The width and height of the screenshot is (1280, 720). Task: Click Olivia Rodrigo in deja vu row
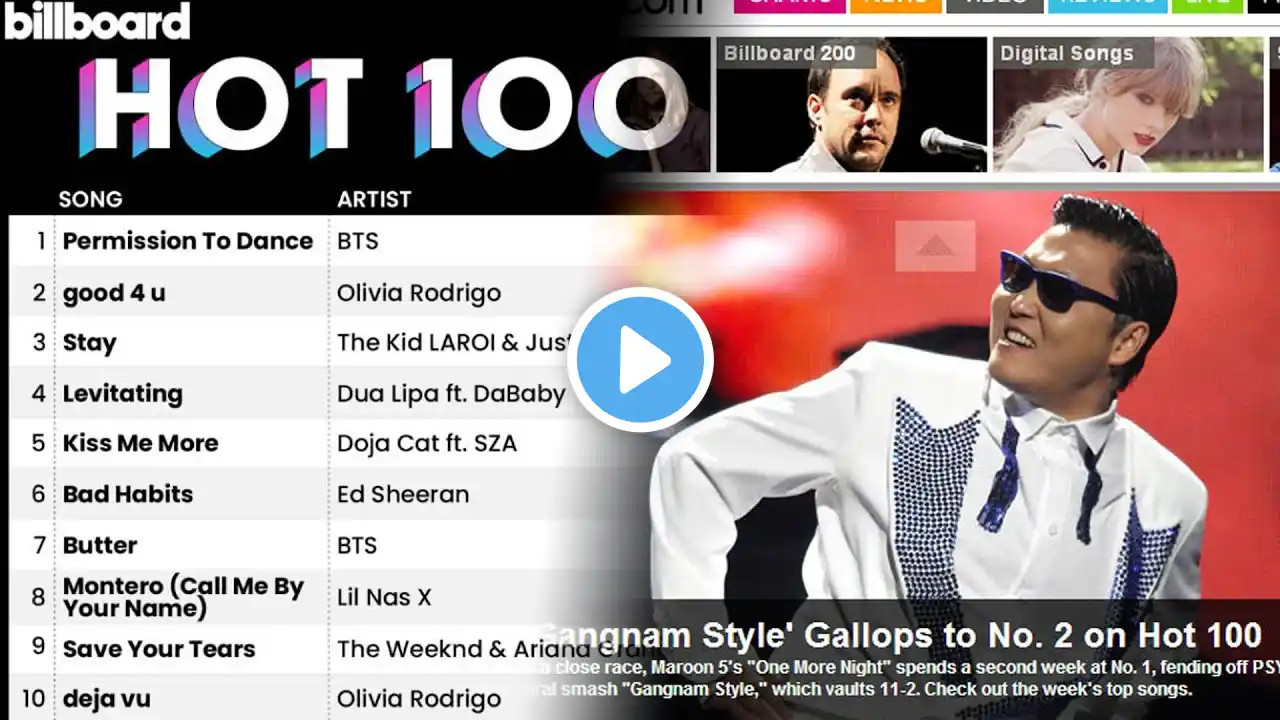tap(419, 698)
